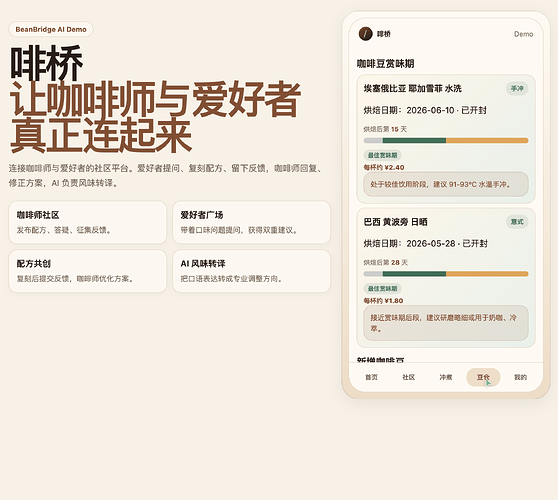Image resolution: width=558 pixels, height=500 pixels.
Task: Select the 配方共创 feature card
Action: [88, 271]
